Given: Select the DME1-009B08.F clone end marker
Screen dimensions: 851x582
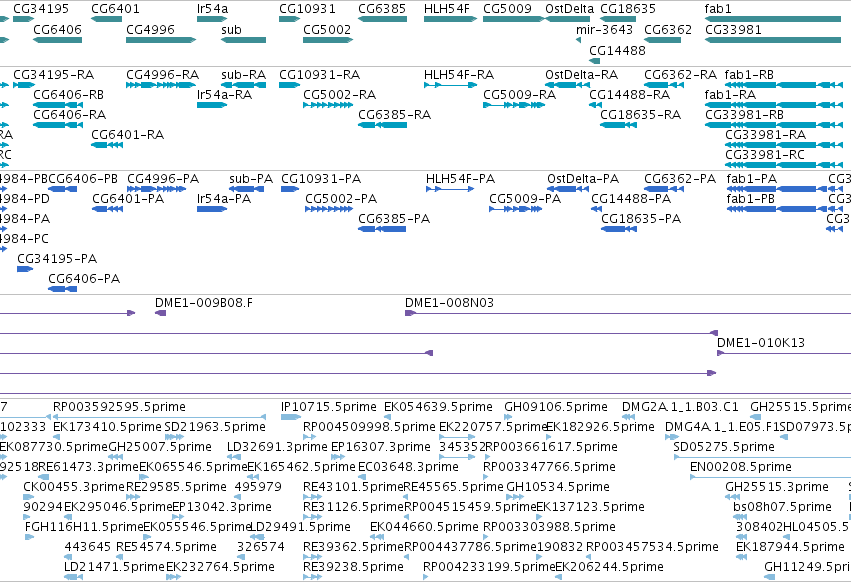Looking at the screenshot, I should coord(160,313).
